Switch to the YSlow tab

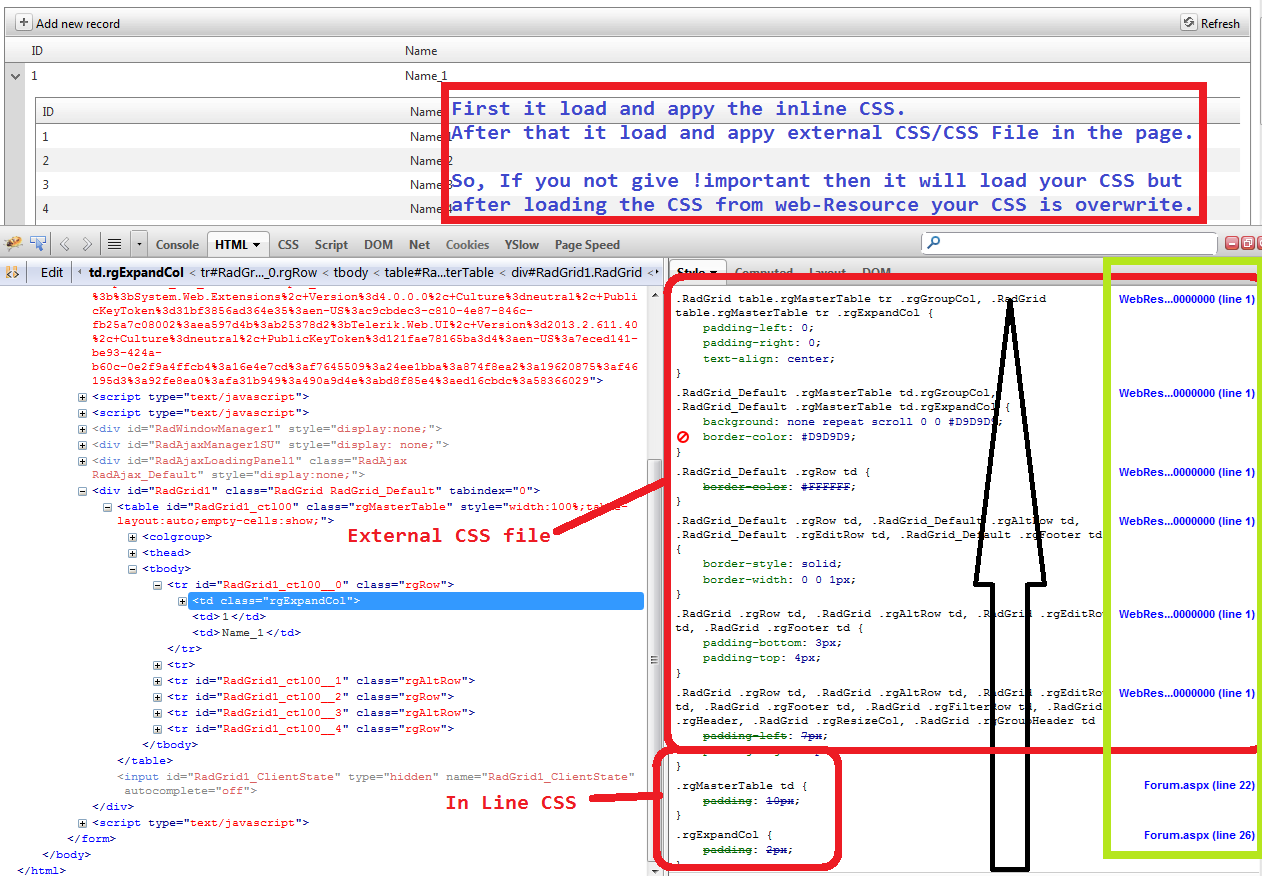tap(522, 244)
